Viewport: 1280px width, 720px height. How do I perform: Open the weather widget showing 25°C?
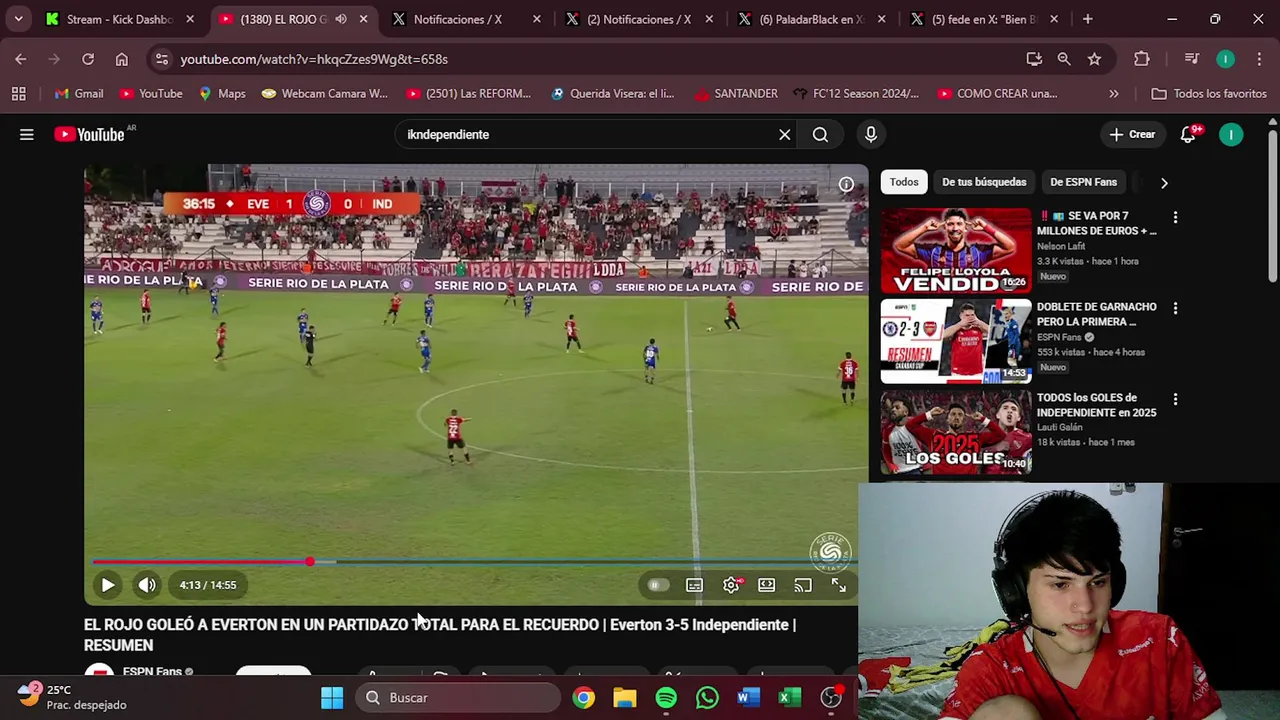pyautogui.click(x=74, y=697)
